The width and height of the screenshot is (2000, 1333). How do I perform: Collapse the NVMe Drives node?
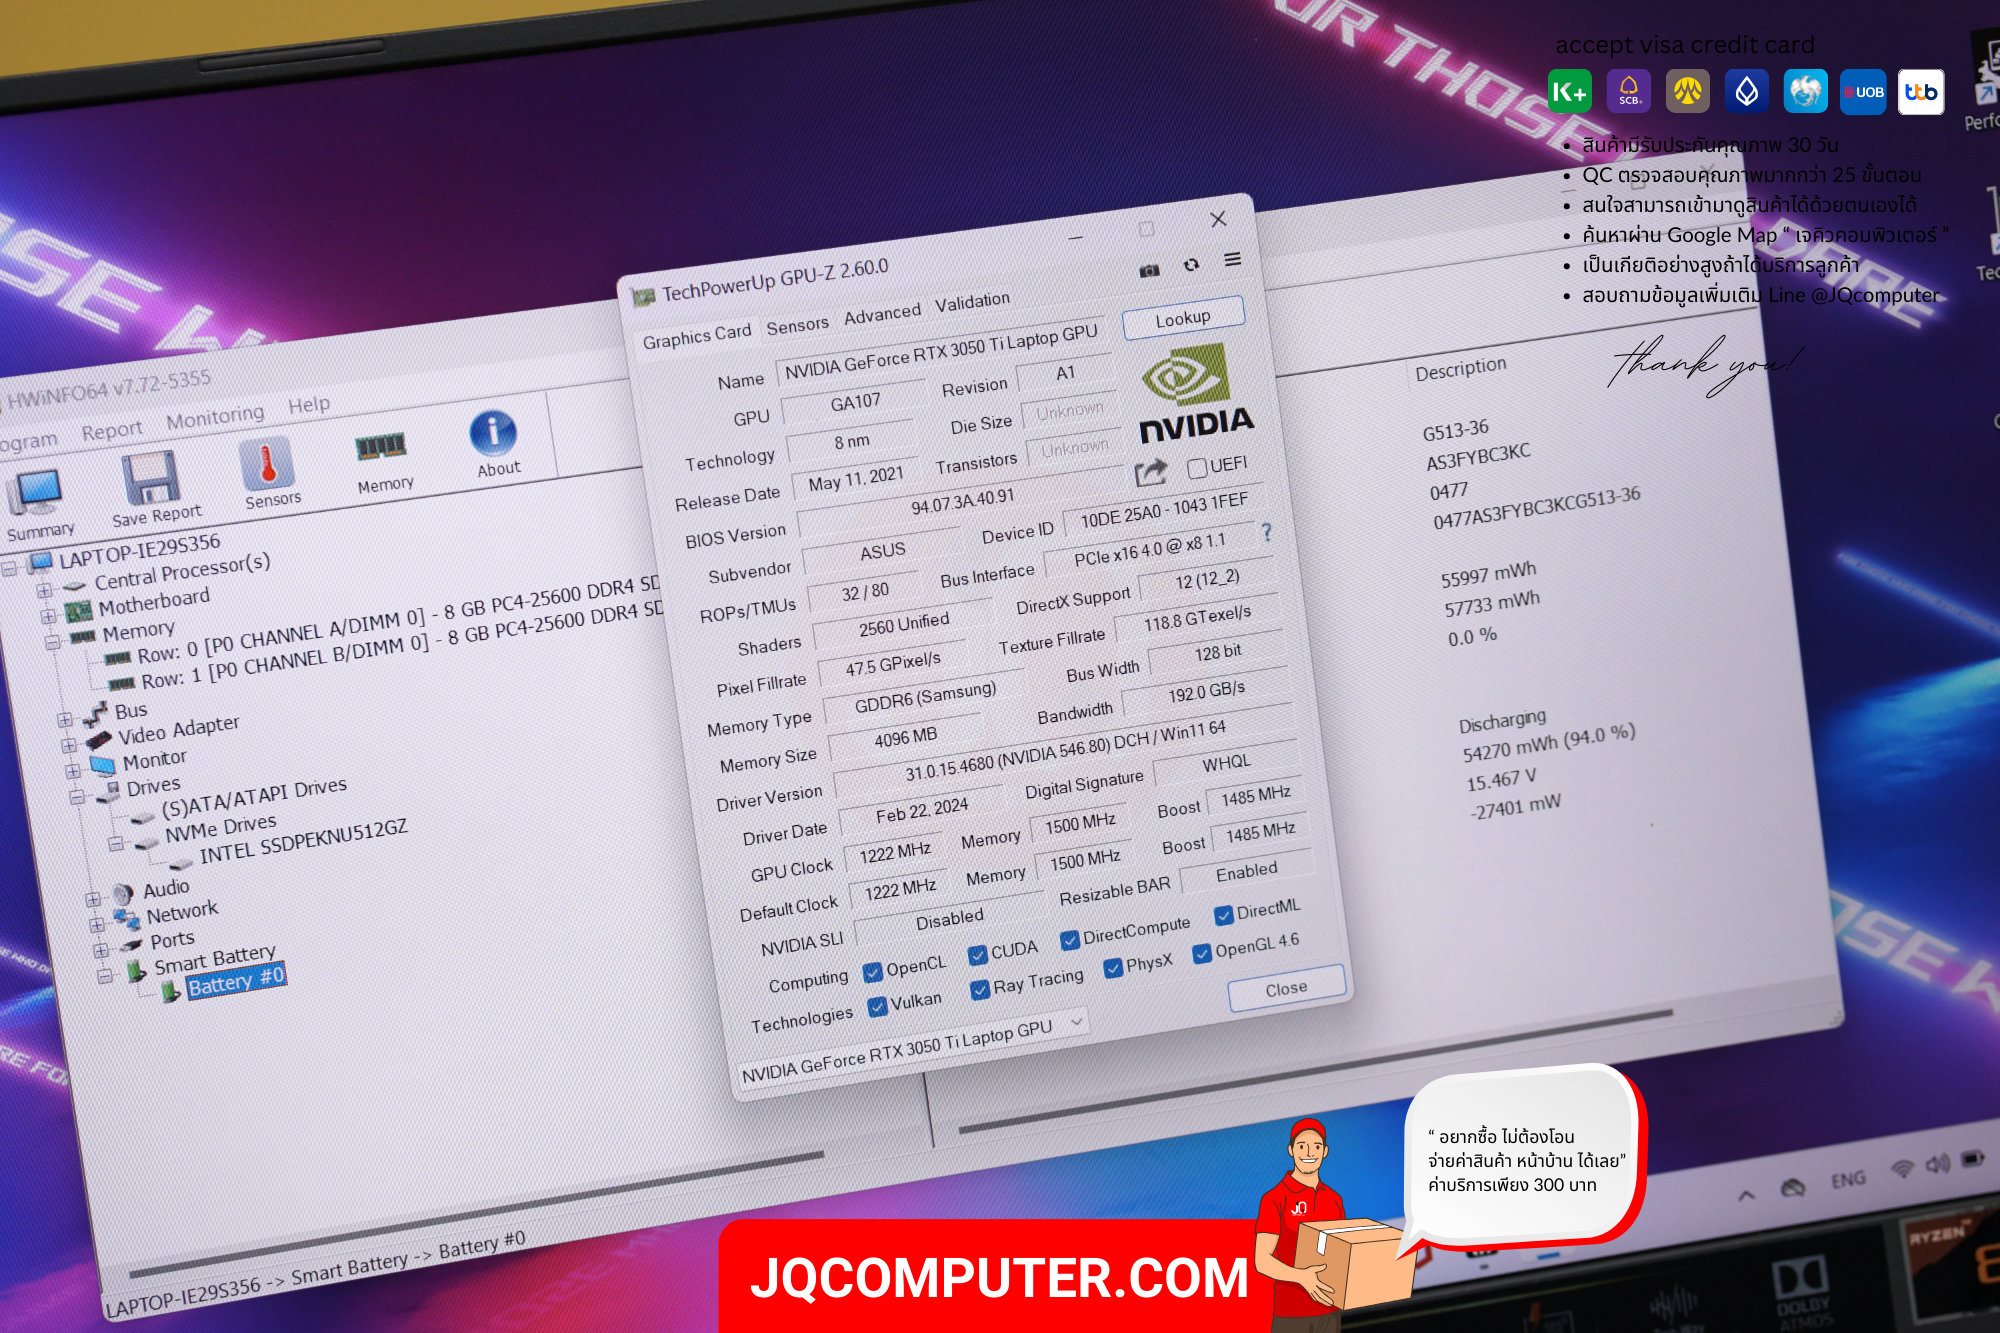pos(115,844)
